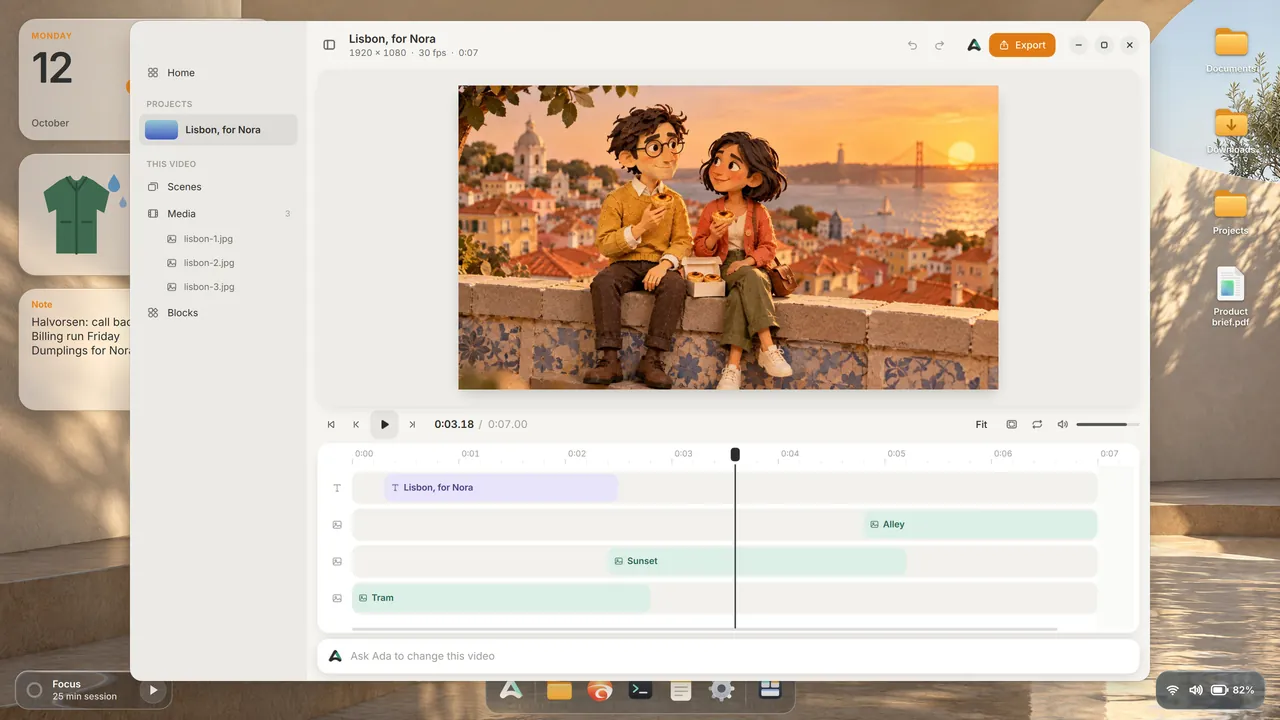
Task: Select the Sunset clip
Action: tap(757, 561)
